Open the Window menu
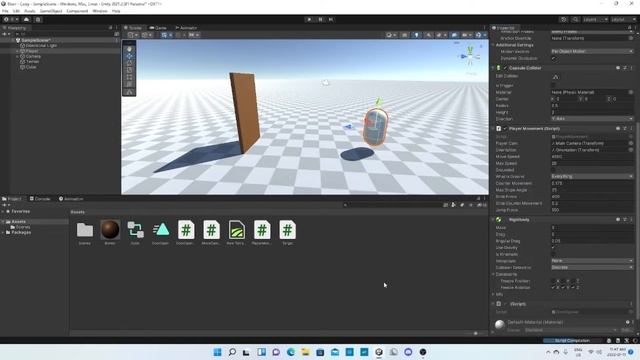Viewport: 640px width, 360px height. click(x=100, y=11)
